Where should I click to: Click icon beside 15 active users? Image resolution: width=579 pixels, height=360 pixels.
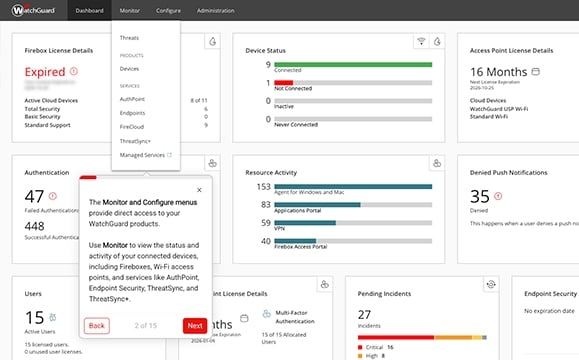point(53,317)
